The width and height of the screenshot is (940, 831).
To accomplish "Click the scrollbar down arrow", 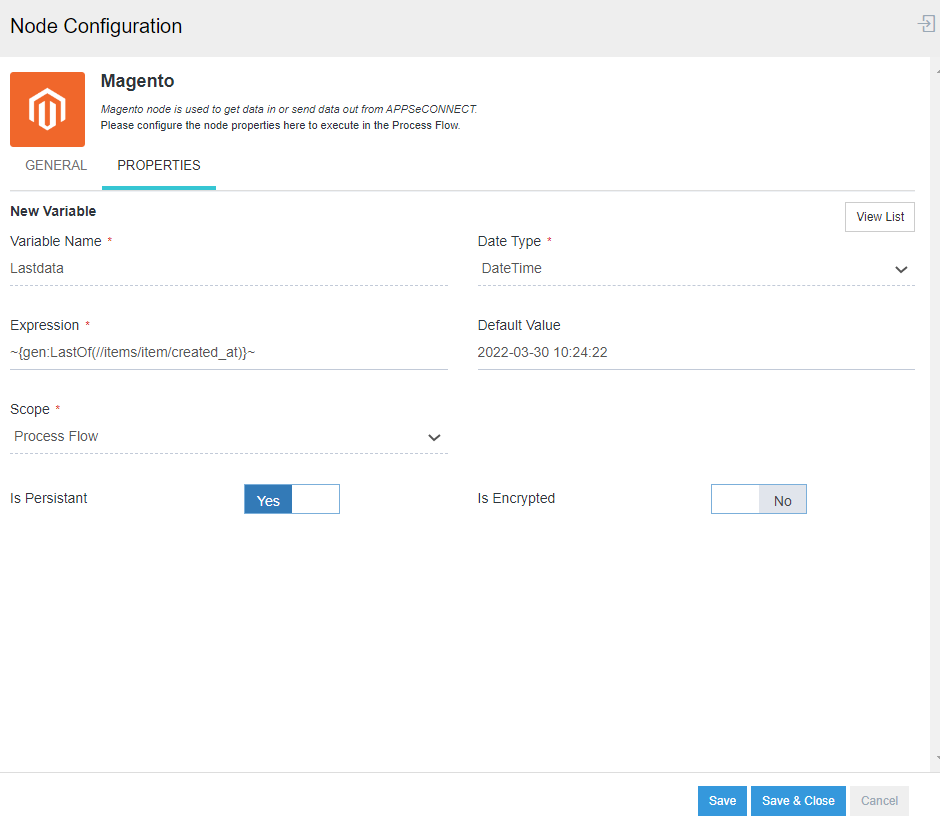I will tap(935, 760).
